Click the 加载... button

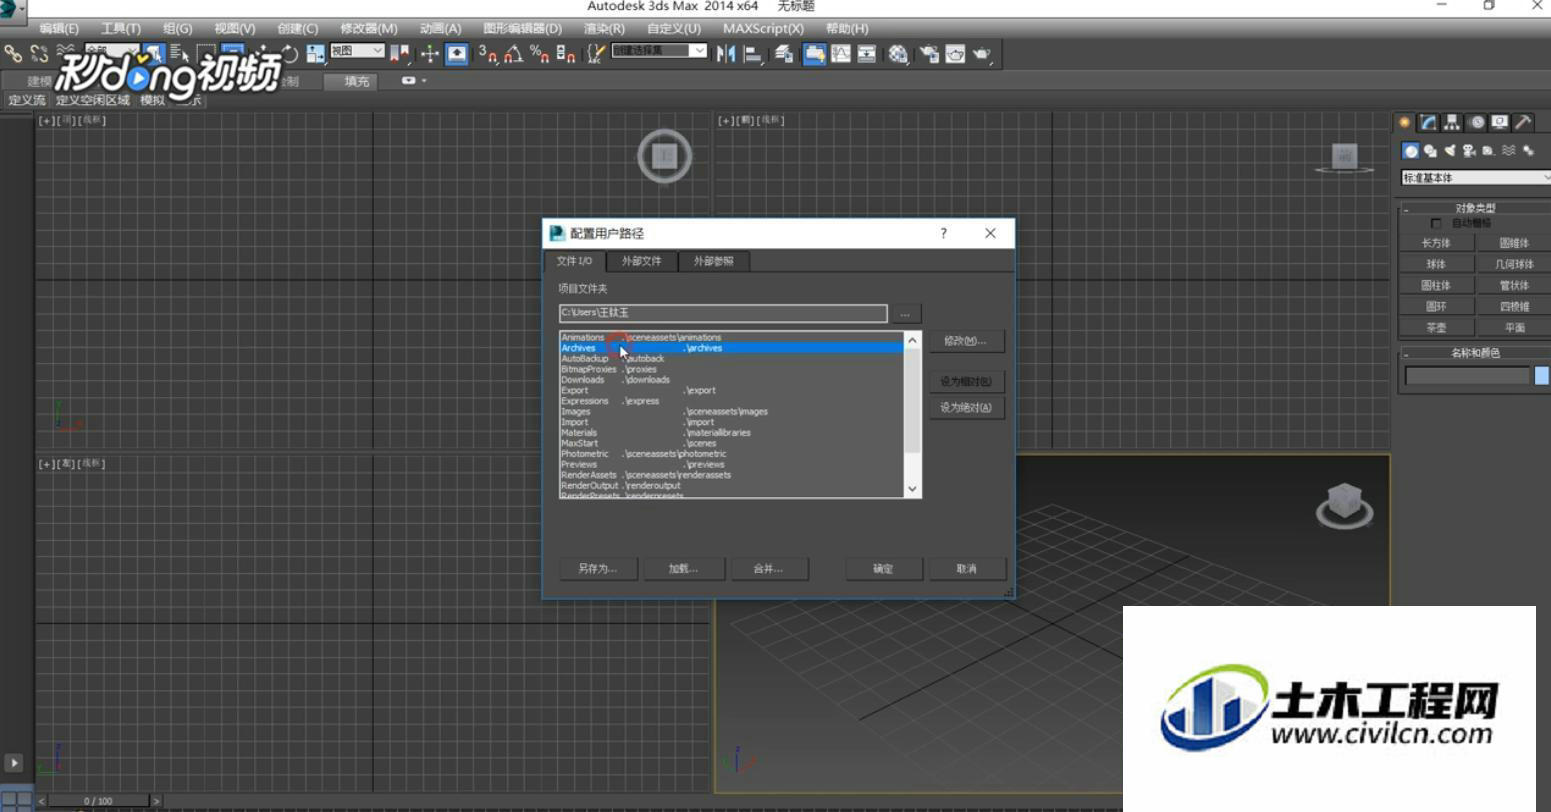click(683, 568)
